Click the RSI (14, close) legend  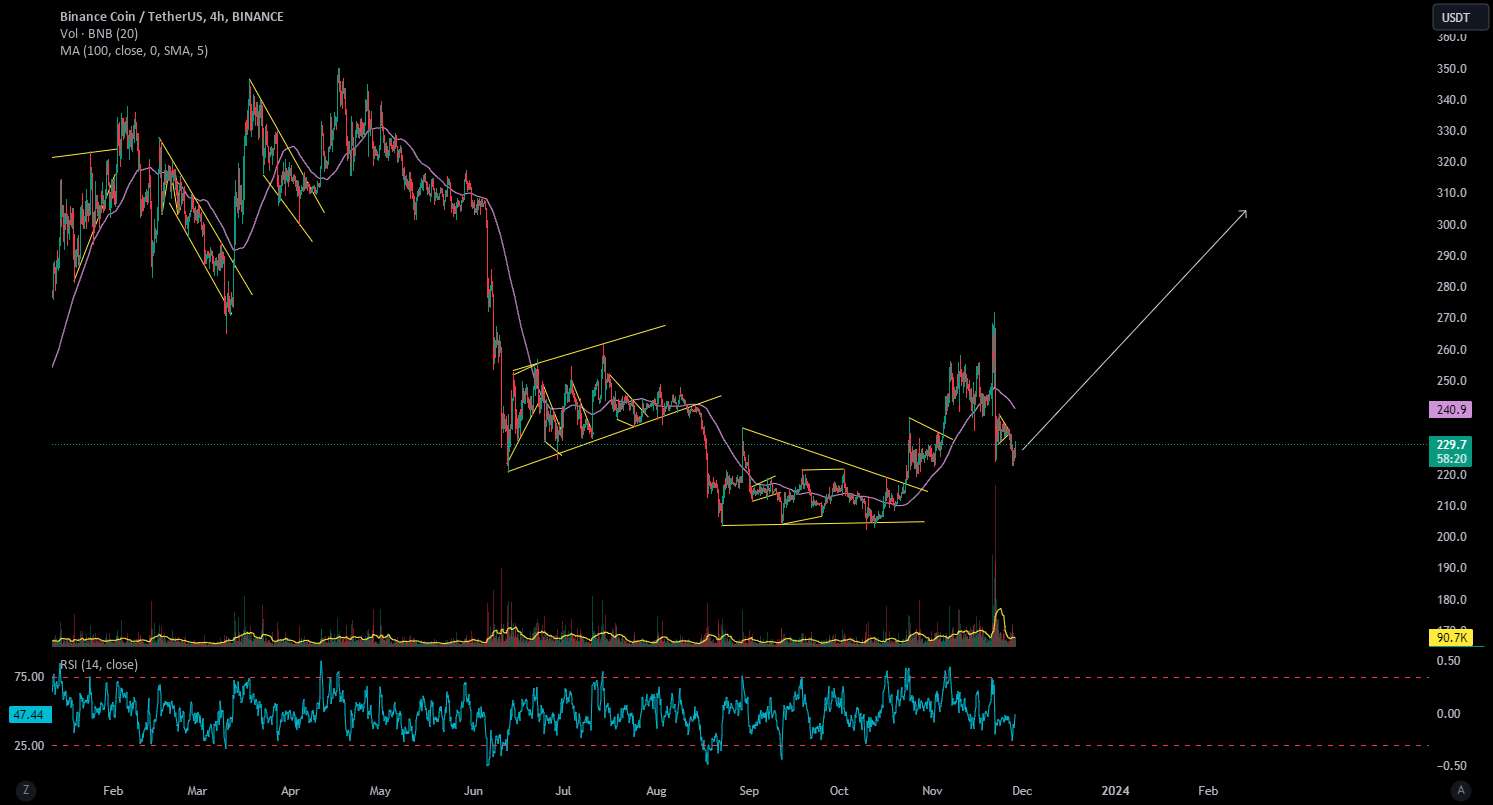click(x=98, y=664)
